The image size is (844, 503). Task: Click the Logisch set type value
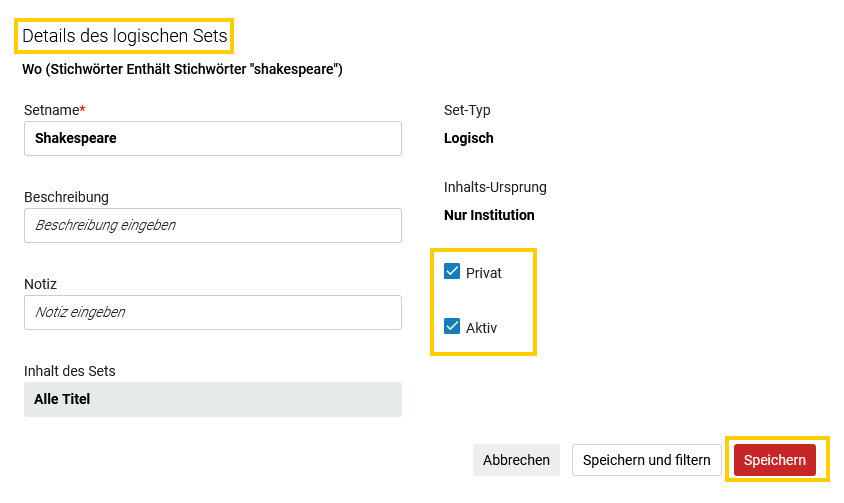(x=468, y=138)
